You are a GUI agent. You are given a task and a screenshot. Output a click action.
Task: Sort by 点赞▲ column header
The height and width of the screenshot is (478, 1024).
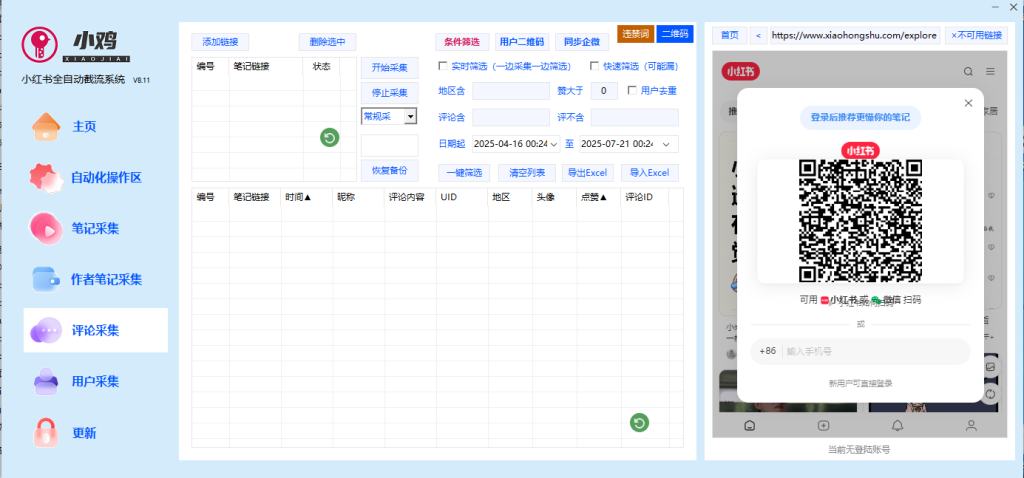point(594,197)
